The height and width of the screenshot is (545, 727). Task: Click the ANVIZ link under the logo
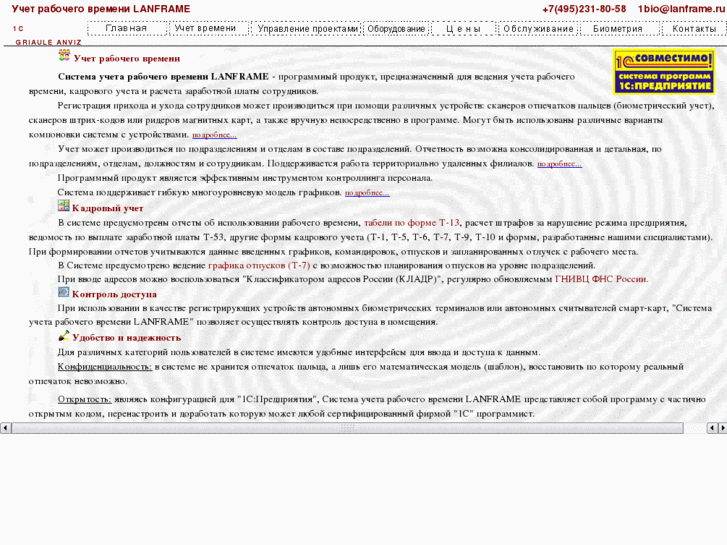point(69,42)
